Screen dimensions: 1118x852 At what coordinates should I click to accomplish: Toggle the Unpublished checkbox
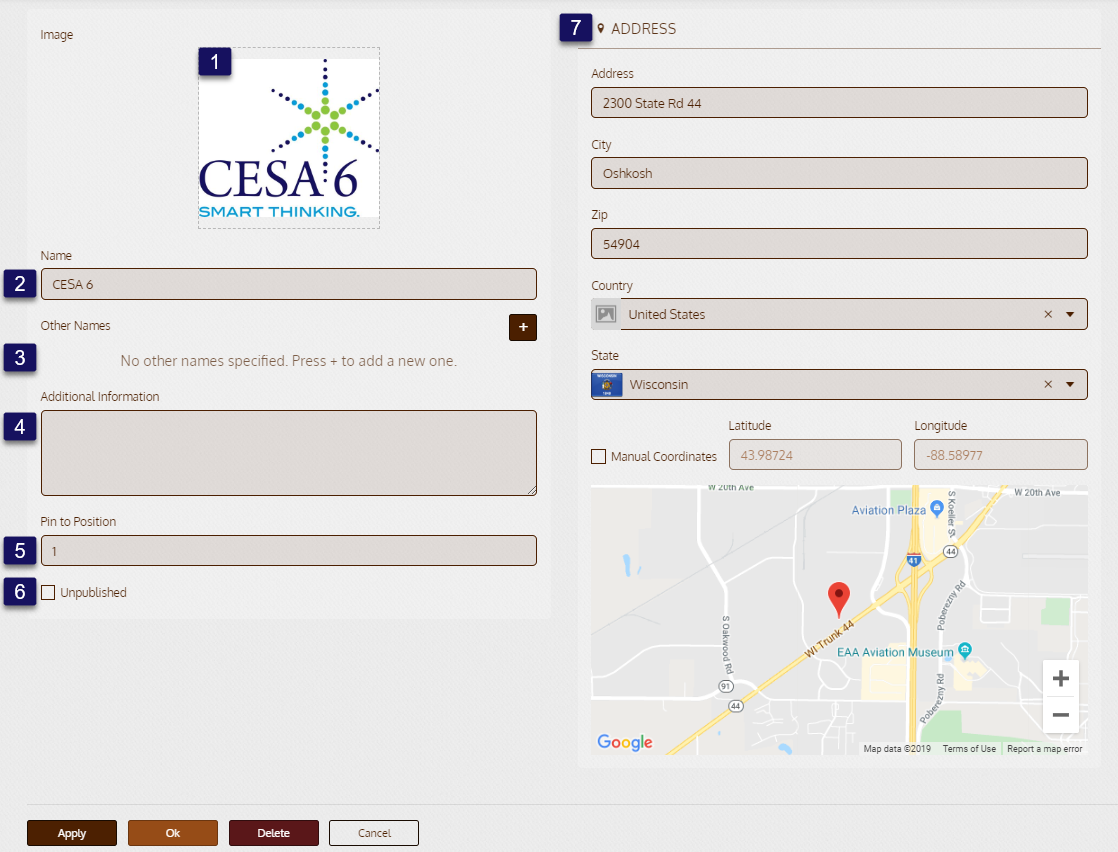(x=48, y=592)
